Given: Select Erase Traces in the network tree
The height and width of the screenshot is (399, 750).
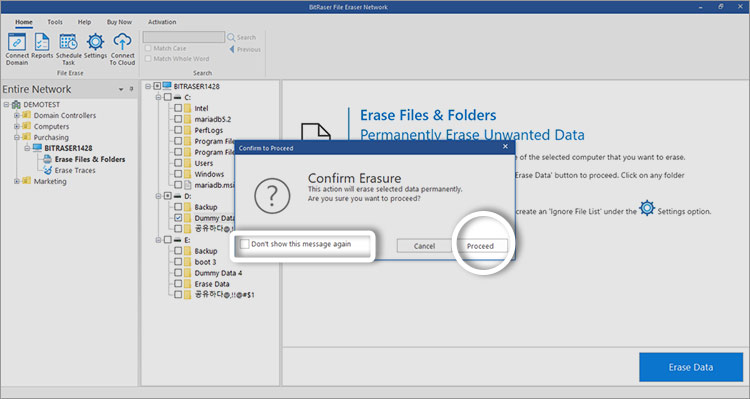Looking at the screenshot, I should coord(75,170).
